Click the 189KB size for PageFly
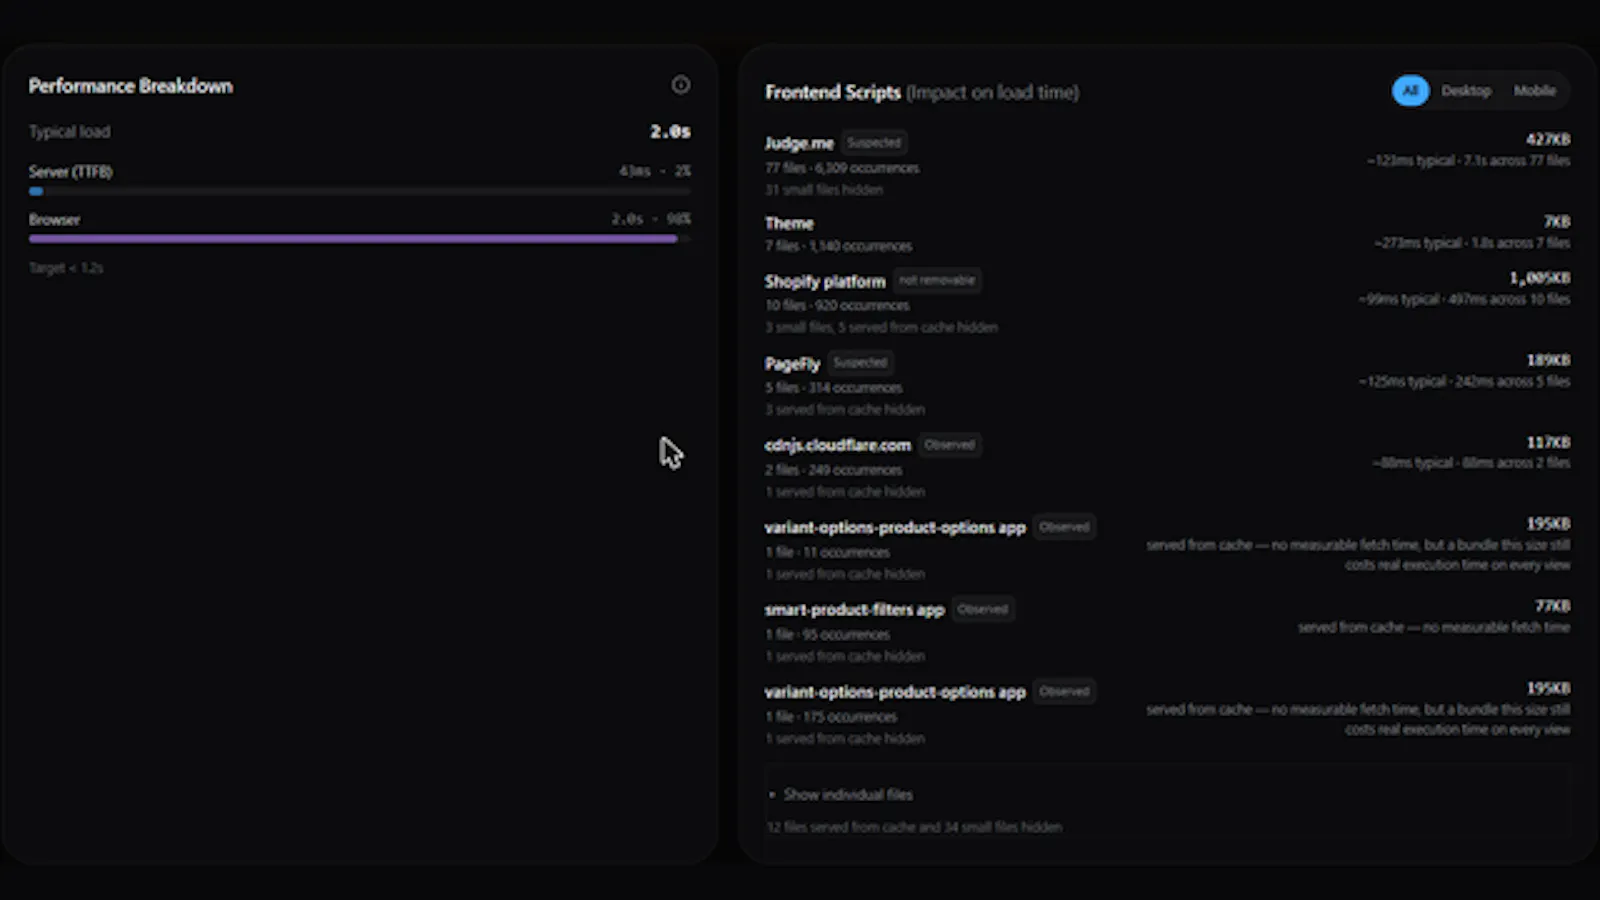This screenshot has height=900, width=1600. pyautogui.click(x=1548, y=360)
